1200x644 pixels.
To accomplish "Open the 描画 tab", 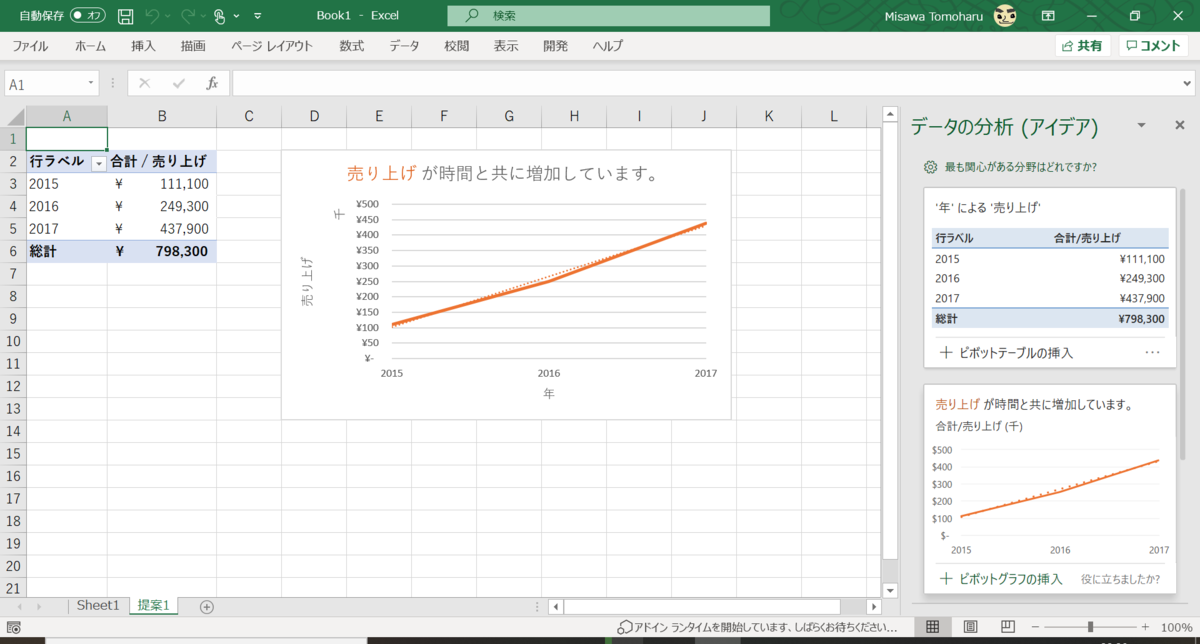I will 193,46.
